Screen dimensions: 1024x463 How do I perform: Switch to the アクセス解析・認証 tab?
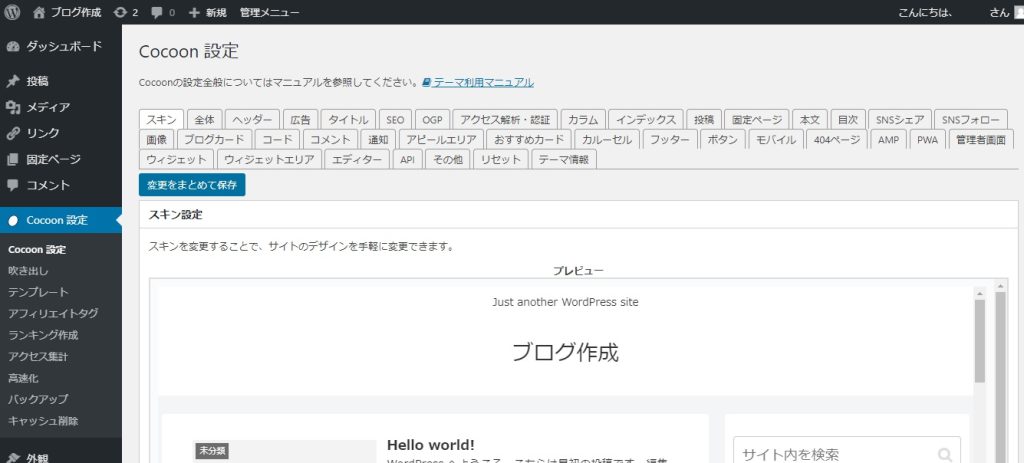[505, 120]
